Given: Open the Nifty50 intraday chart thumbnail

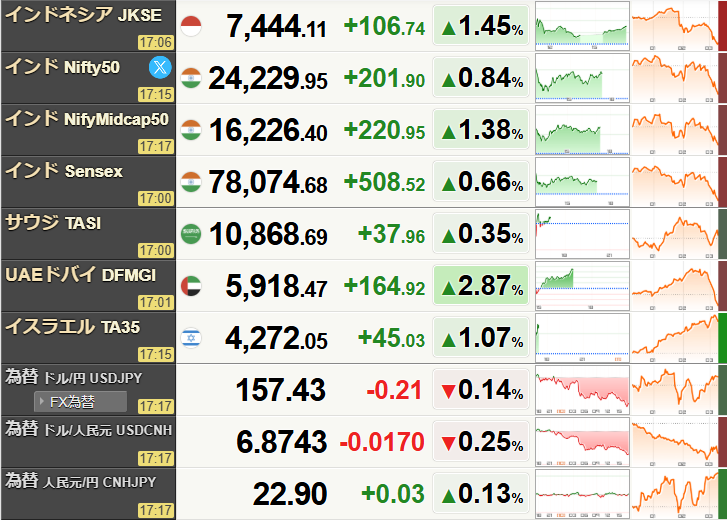Looking at the screenshot, I should (582, 78).
